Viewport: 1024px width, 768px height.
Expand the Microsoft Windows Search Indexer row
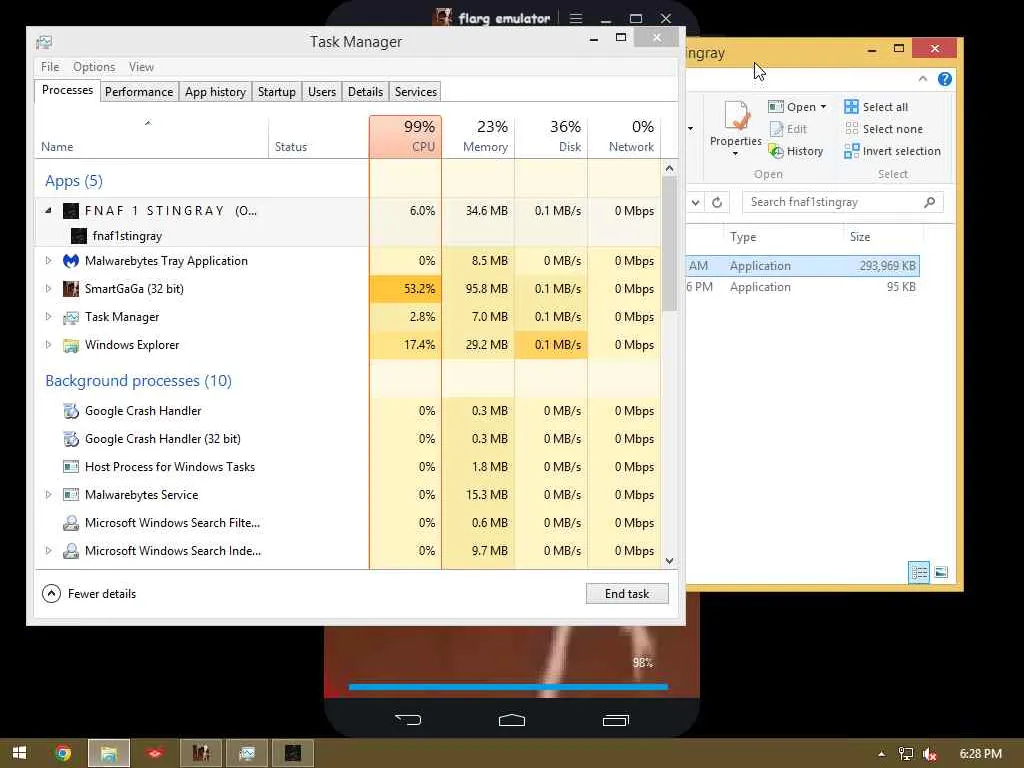(x=48, y=551)
